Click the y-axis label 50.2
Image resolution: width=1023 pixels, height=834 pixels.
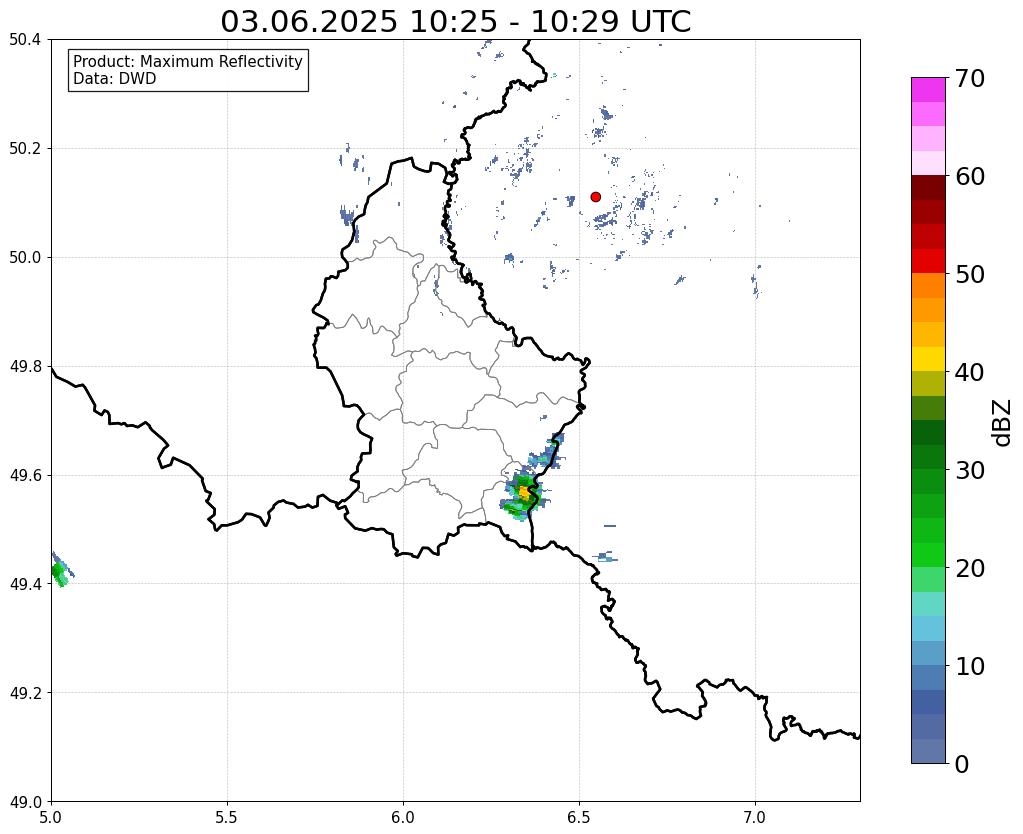click(x=25, y=149)
